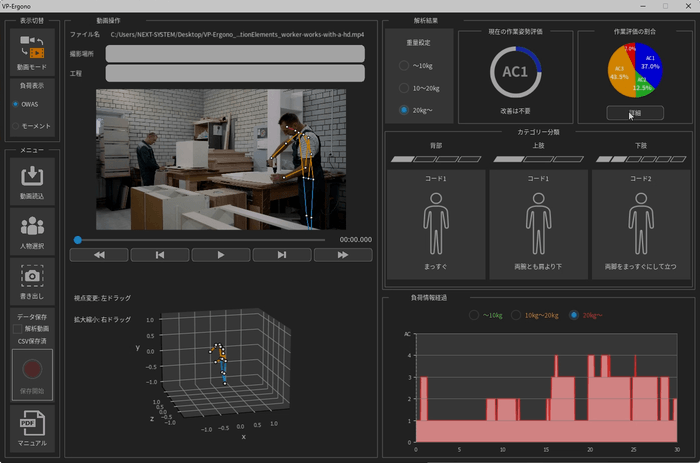
Task: Click the fast-forward double-arrow button
Action: [x=343, y=255]
